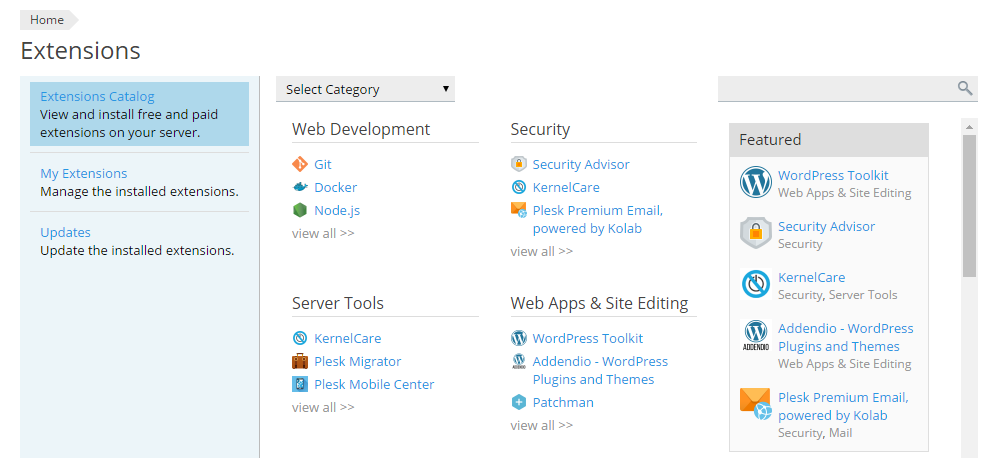
Task: Expand view all under Security
Action: [541, 251]
